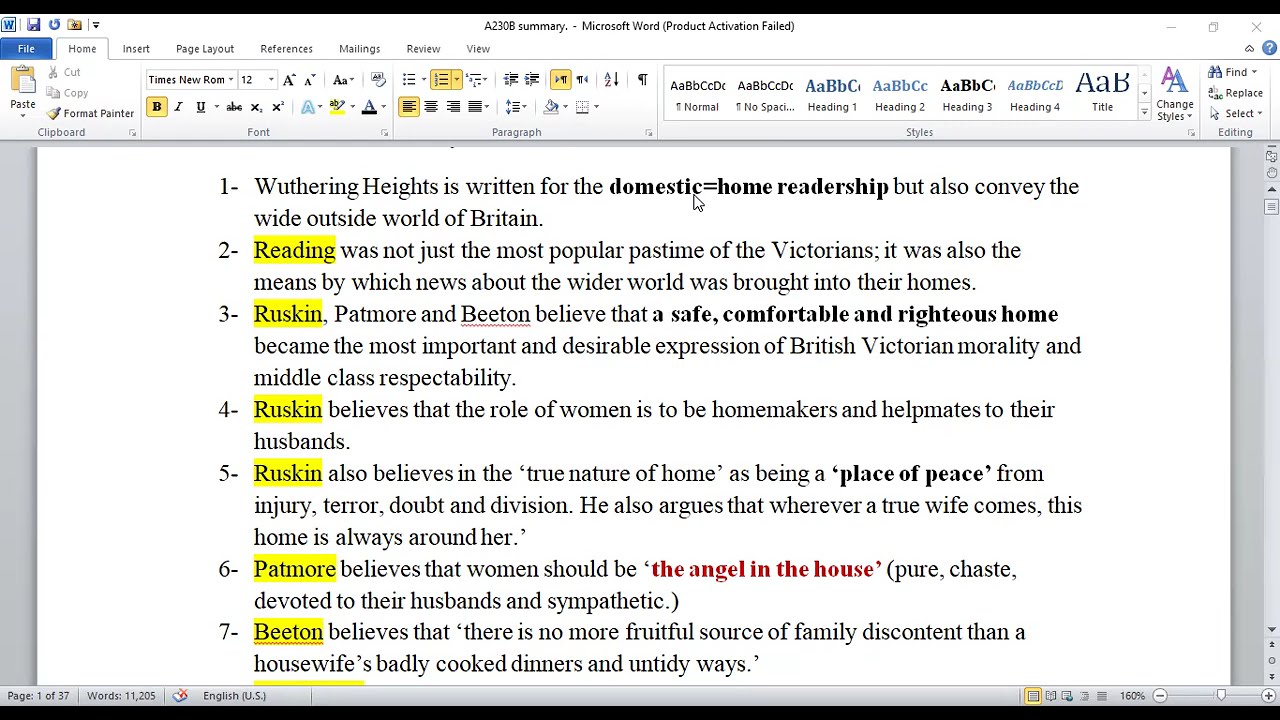Click the Multilevel List icon
This screenshot has height=720, width=1280.
[x=476, y=80]
